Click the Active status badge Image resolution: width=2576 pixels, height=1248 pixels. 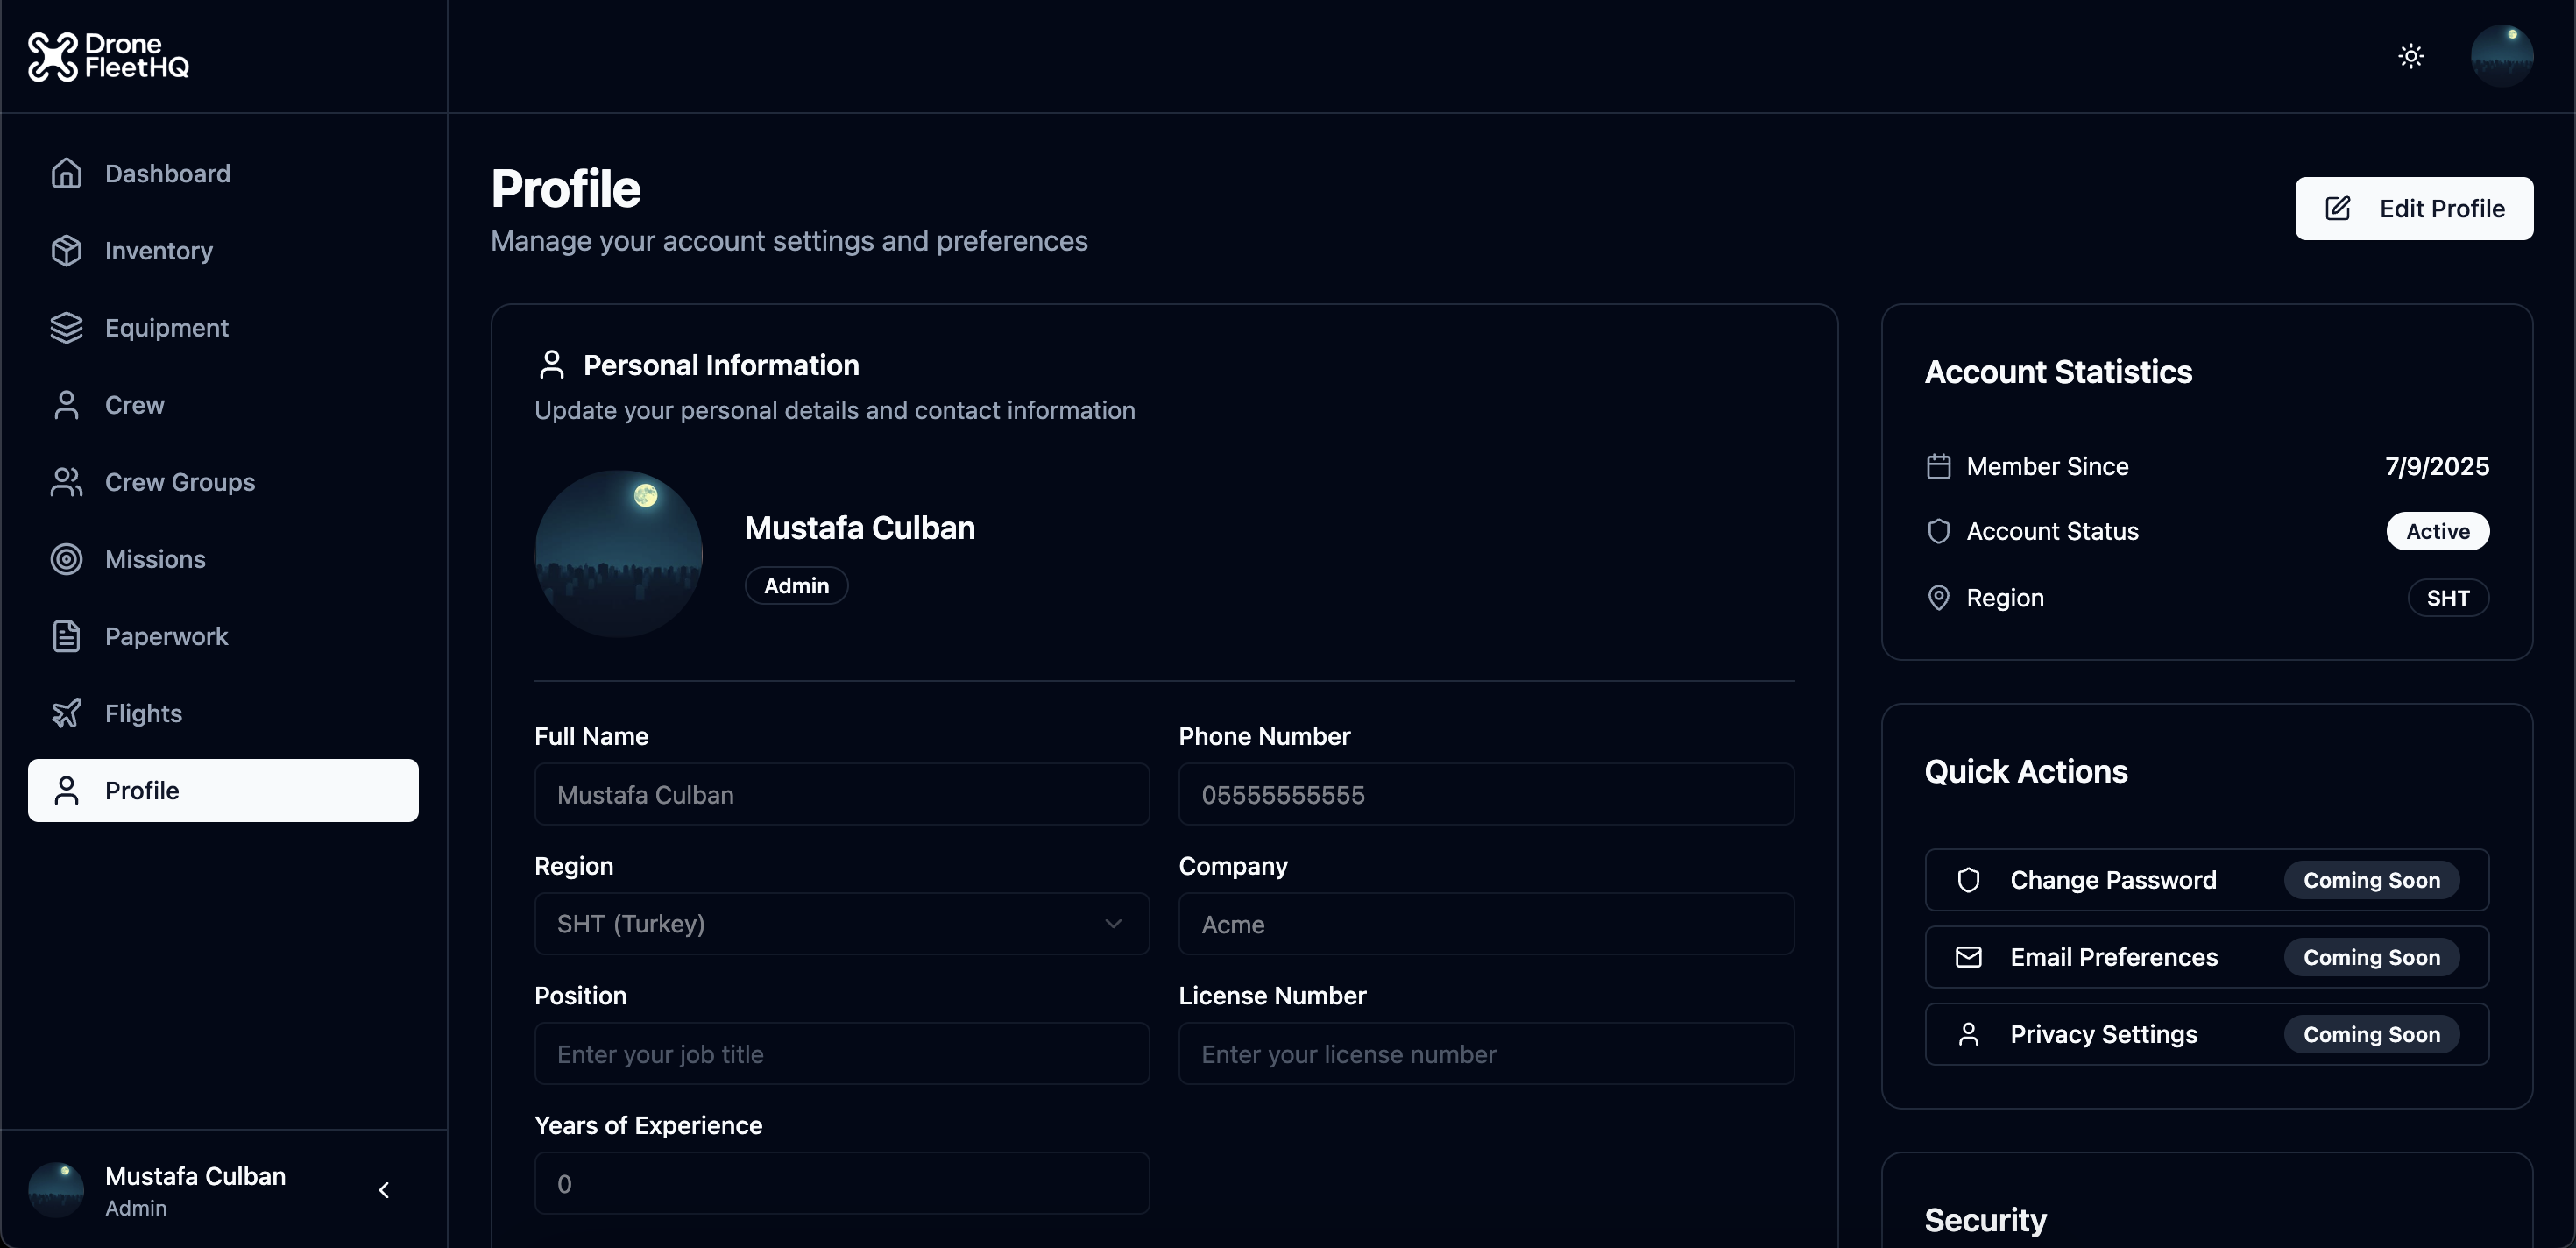[2437, 531]
